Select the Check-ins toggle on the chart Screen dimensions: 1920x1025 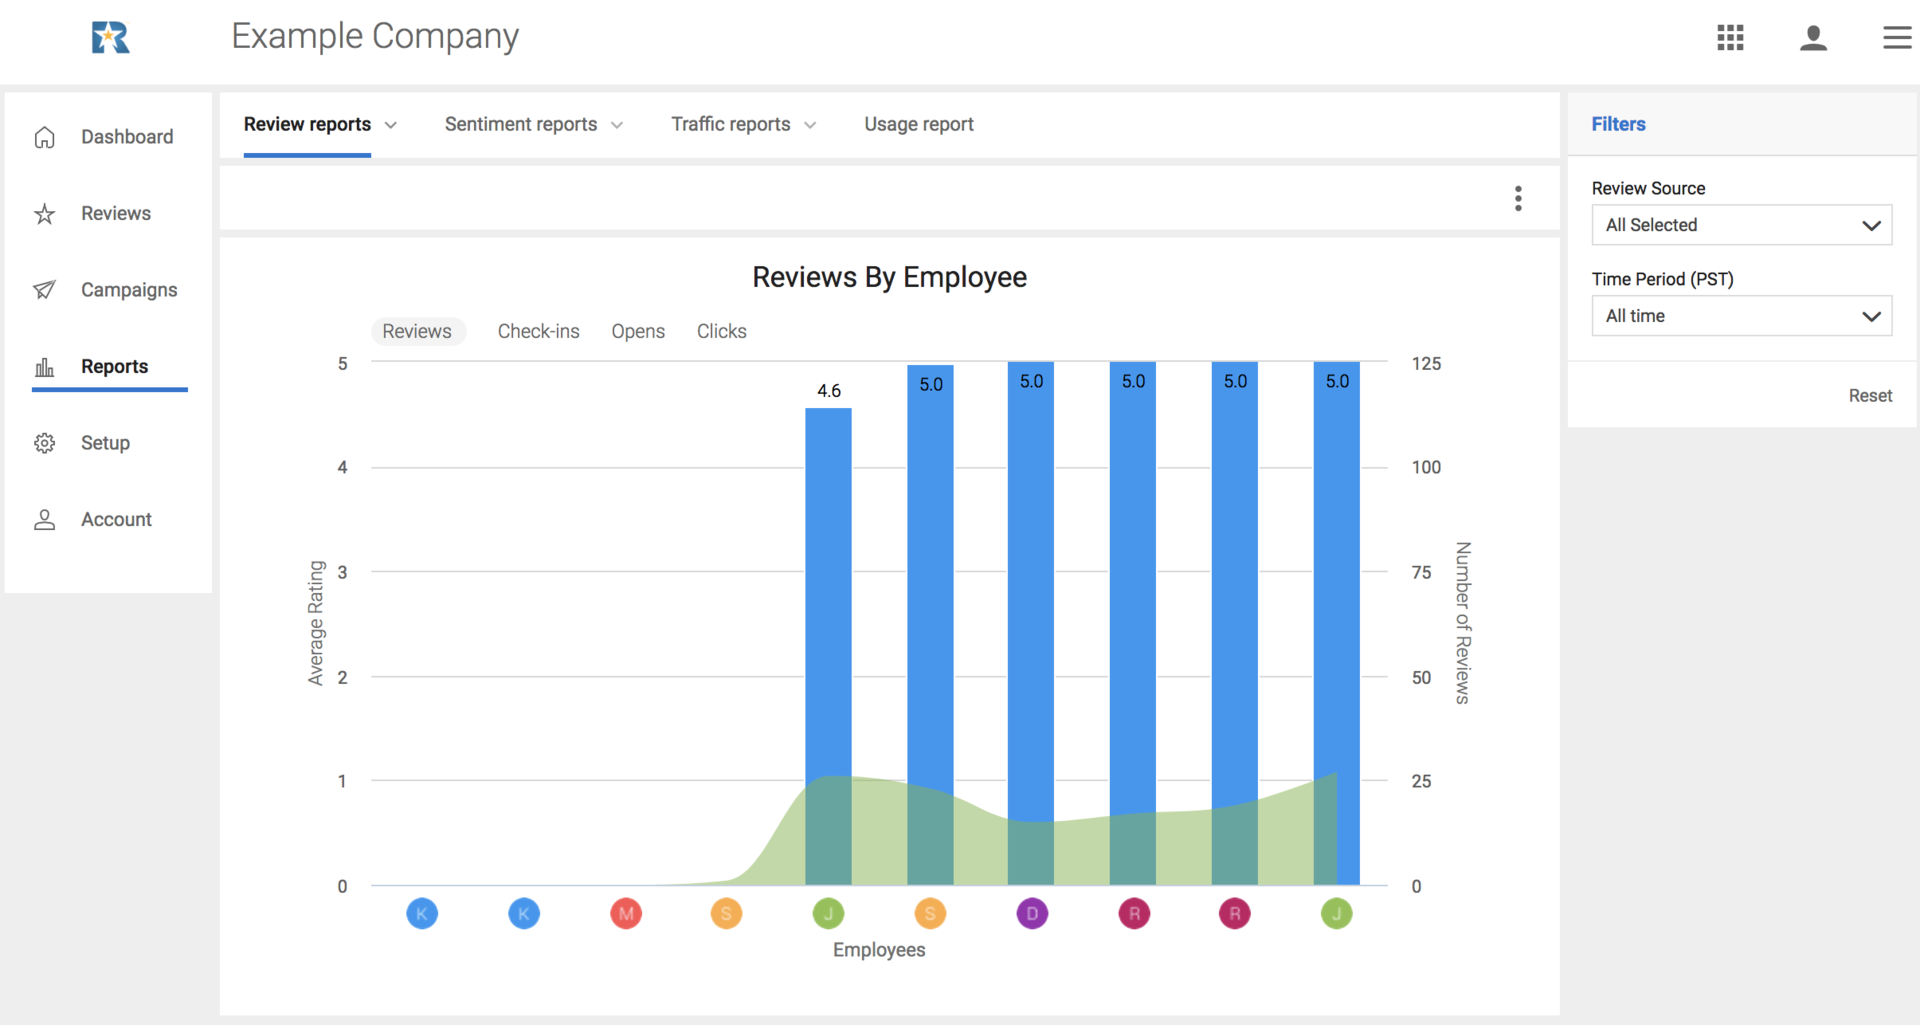pos(538,331)
